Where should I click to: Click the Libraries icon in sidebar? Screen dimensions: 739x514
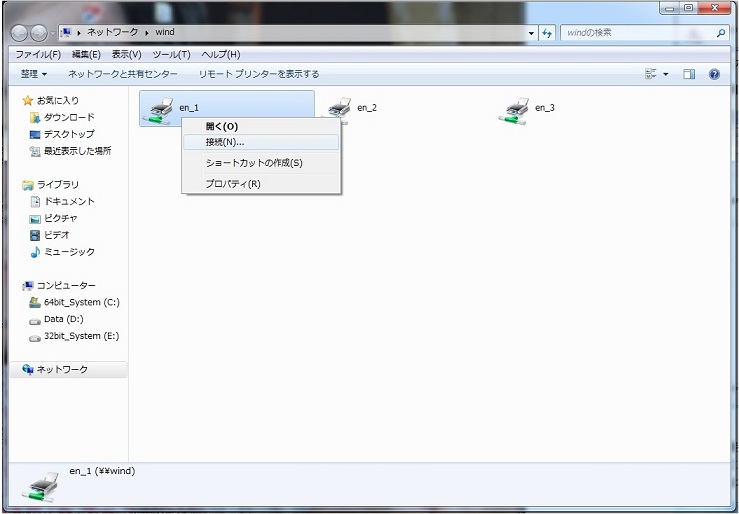[x=28, y=185]
